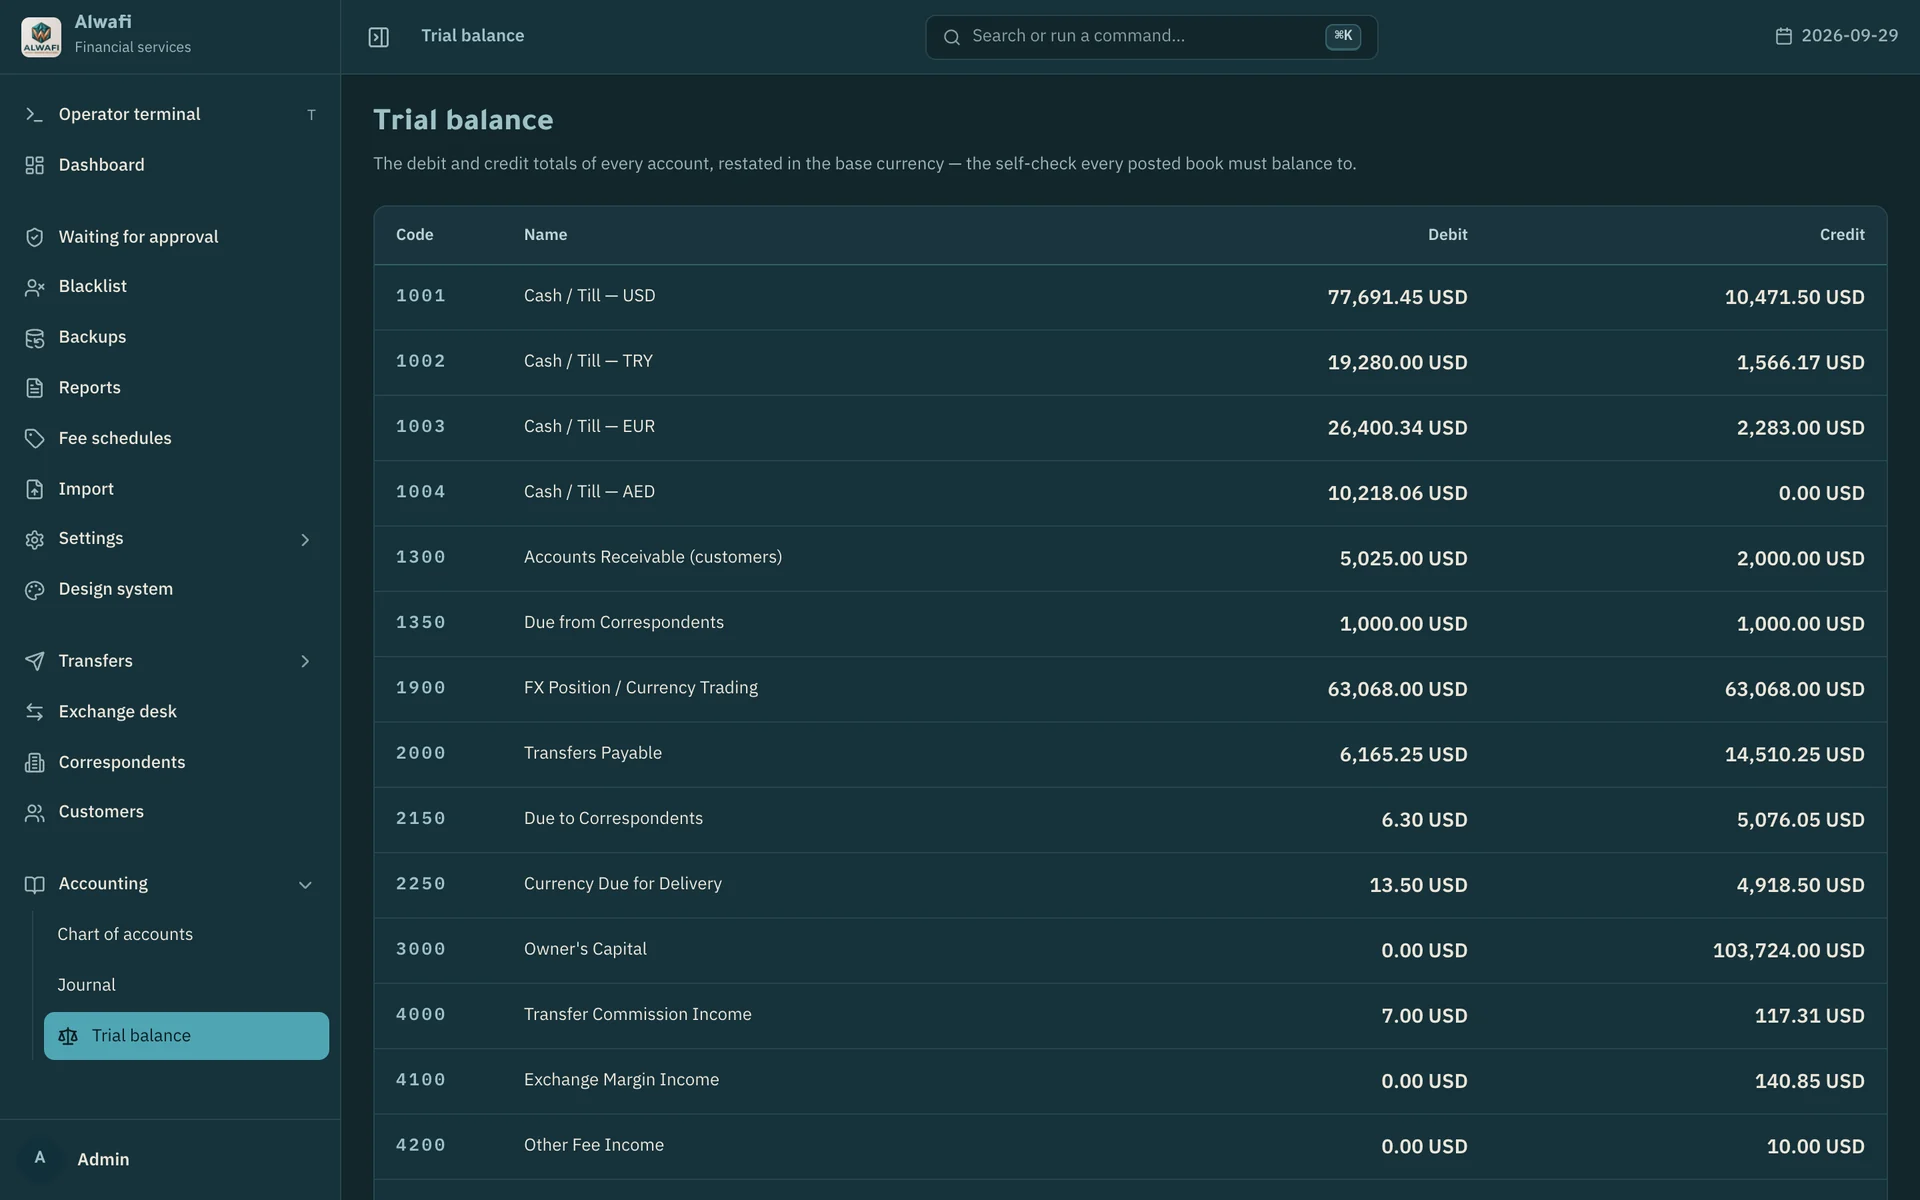
Task: Click the Backups database icon
Action: (34, 338)
